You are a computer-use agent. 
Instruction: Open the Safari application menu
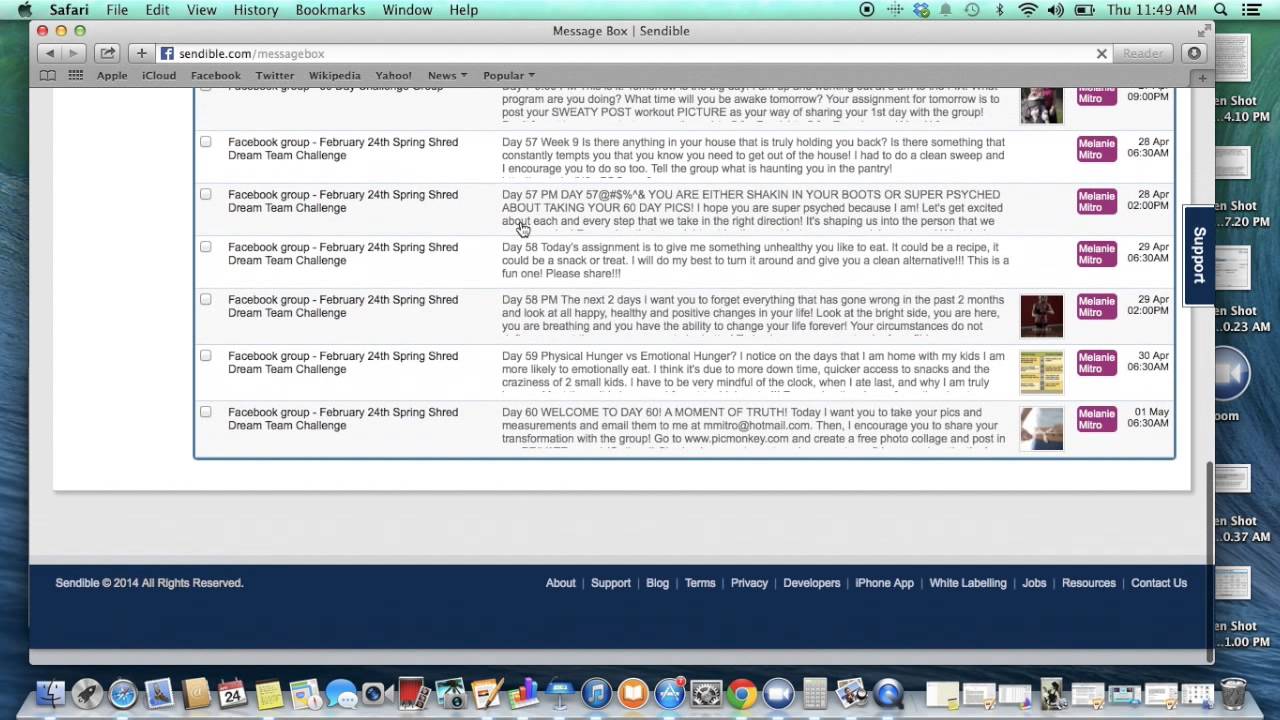click(69, 10)
